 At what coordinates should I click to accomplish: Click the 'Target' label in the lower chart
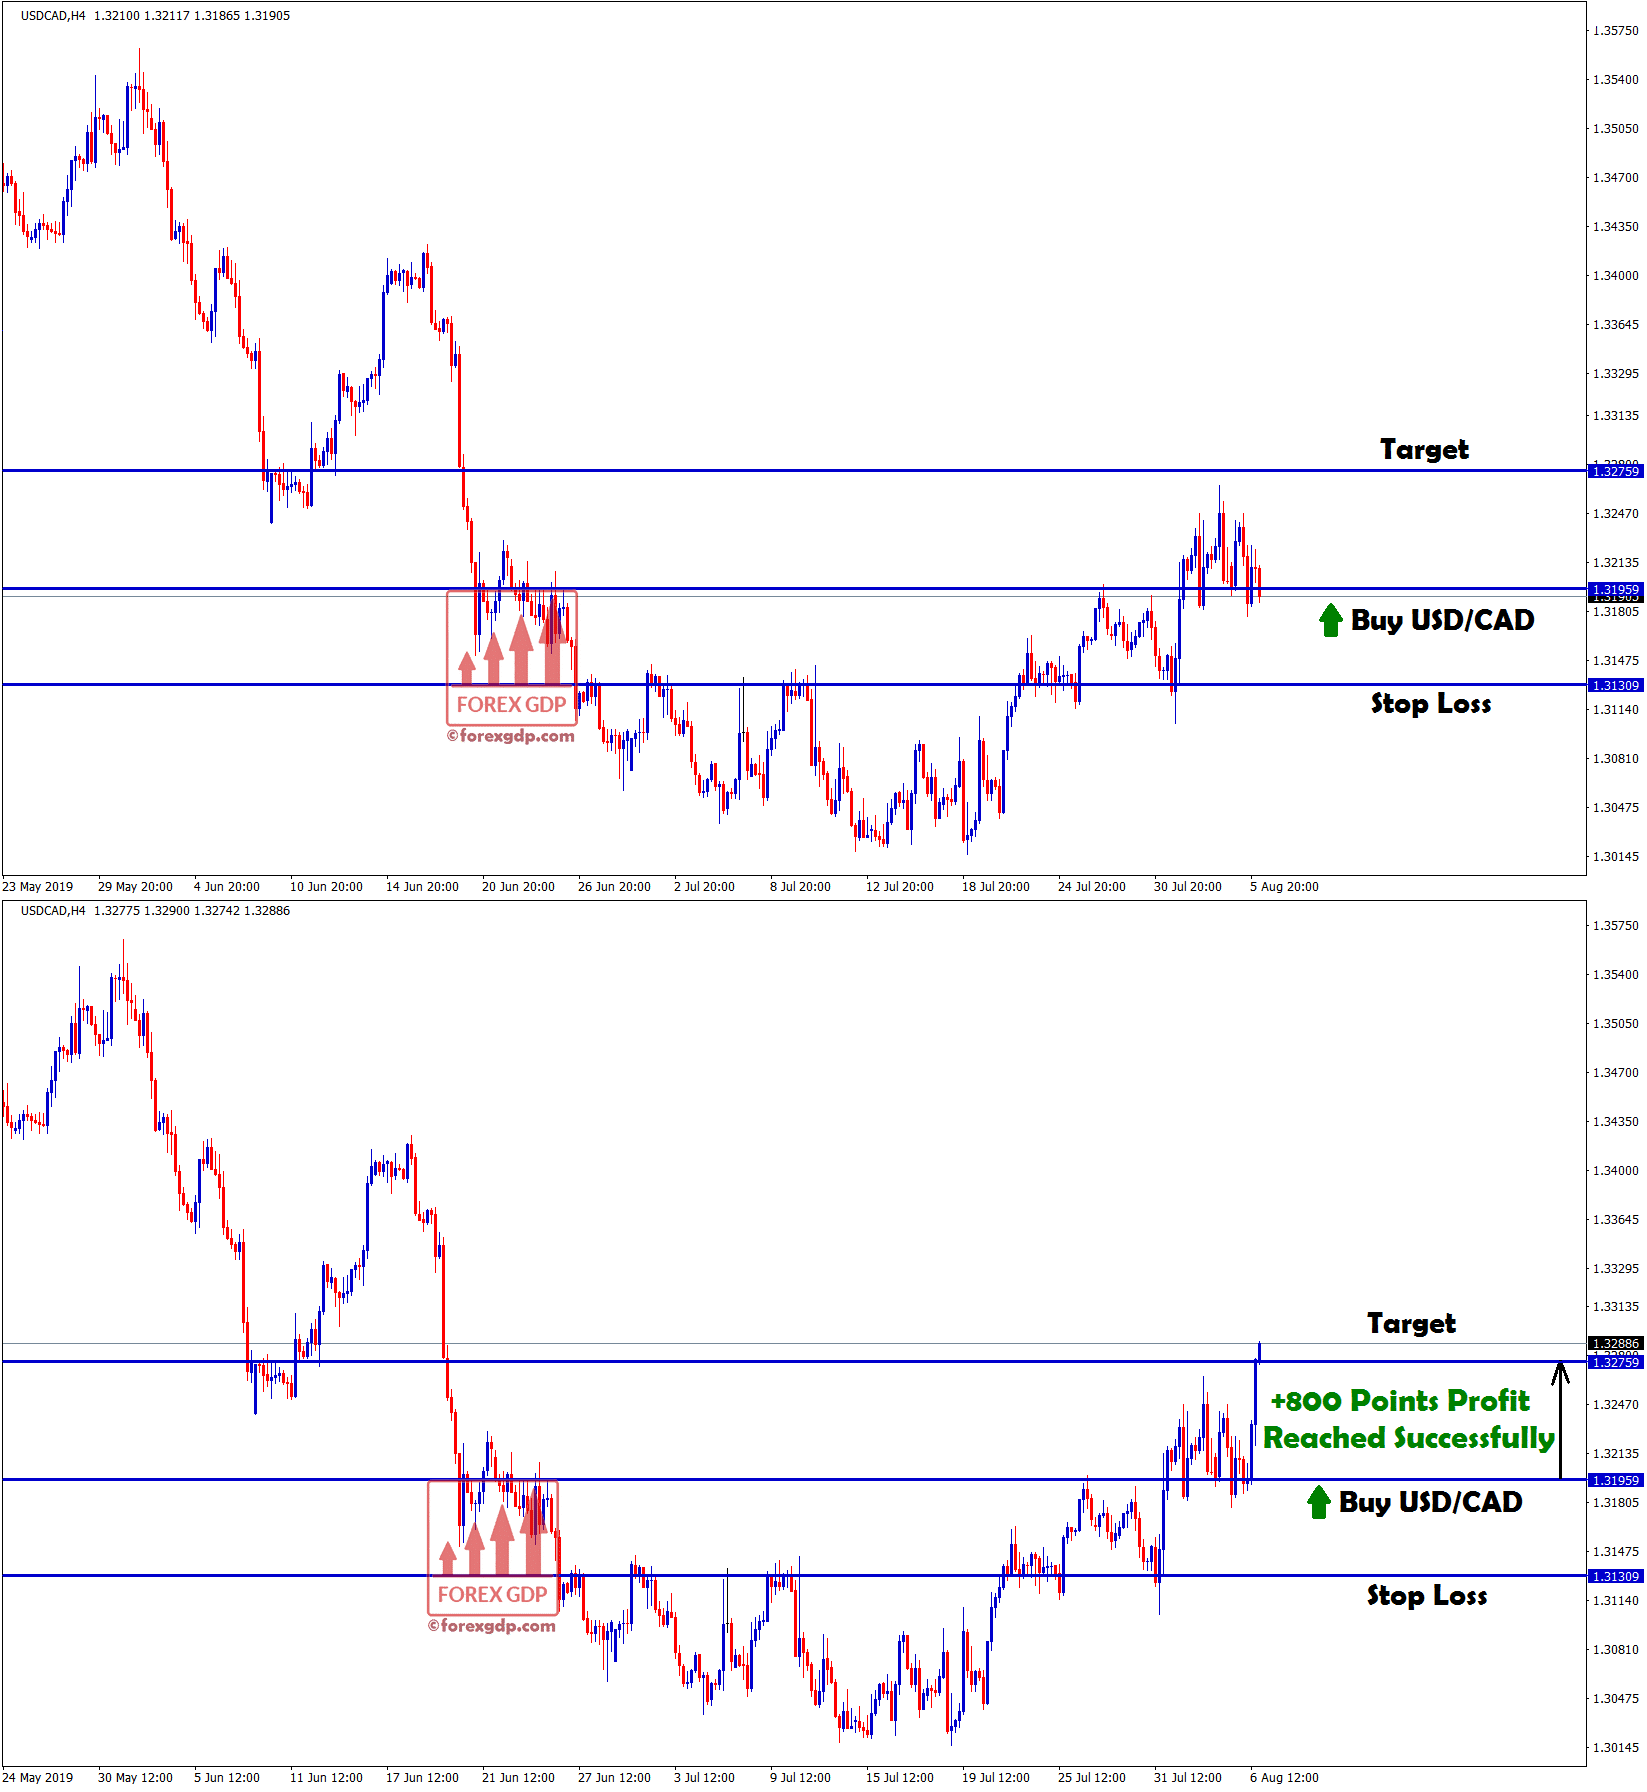pyautogui.click(x=1411, y=1324)
